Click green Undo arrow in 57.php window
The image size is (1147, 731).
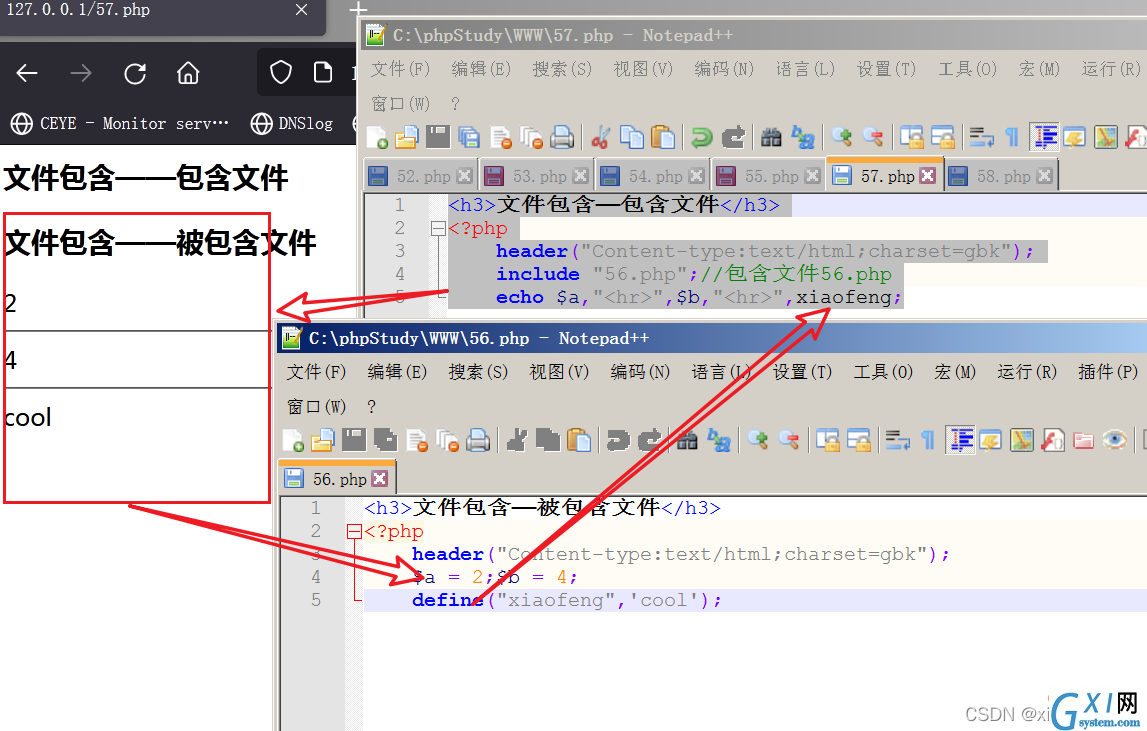702,137
